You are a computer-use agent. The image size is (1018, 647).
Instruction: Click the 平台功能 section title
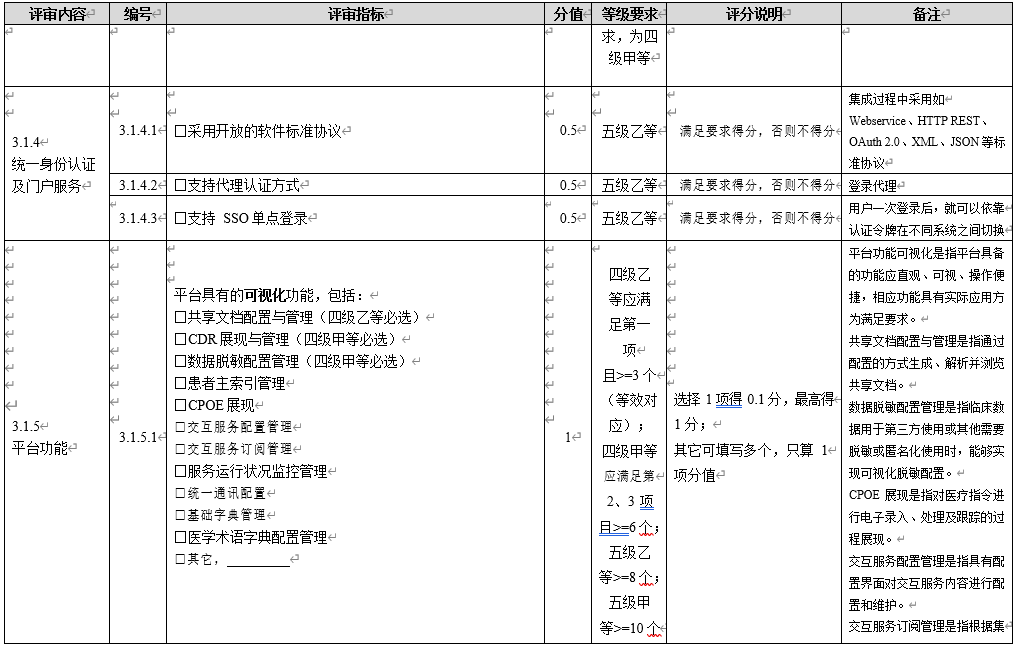pyautogui.click(x=40, y=448)
